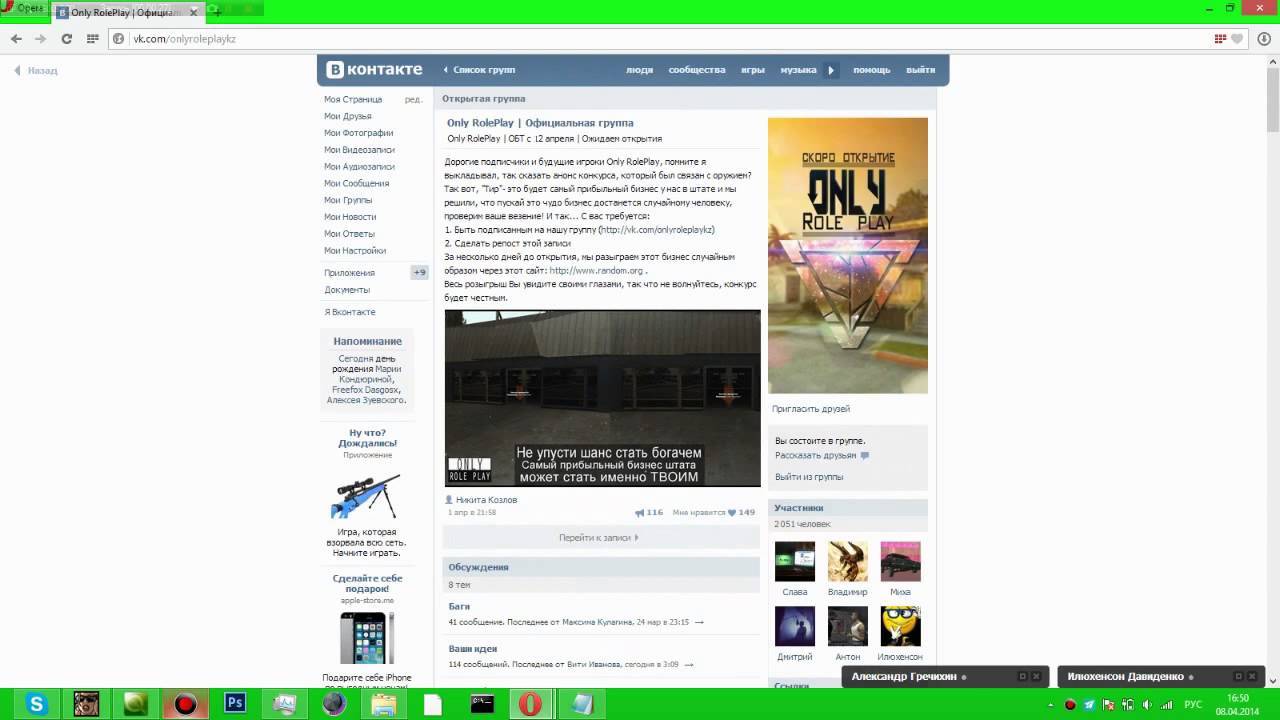Click Пригласить друзей link
The height and width of the screenshot is (720, 1280).
coord(811,409)
